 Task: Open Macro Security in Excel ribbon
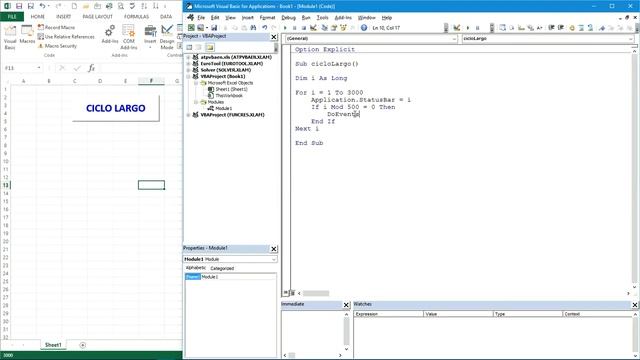57,46
